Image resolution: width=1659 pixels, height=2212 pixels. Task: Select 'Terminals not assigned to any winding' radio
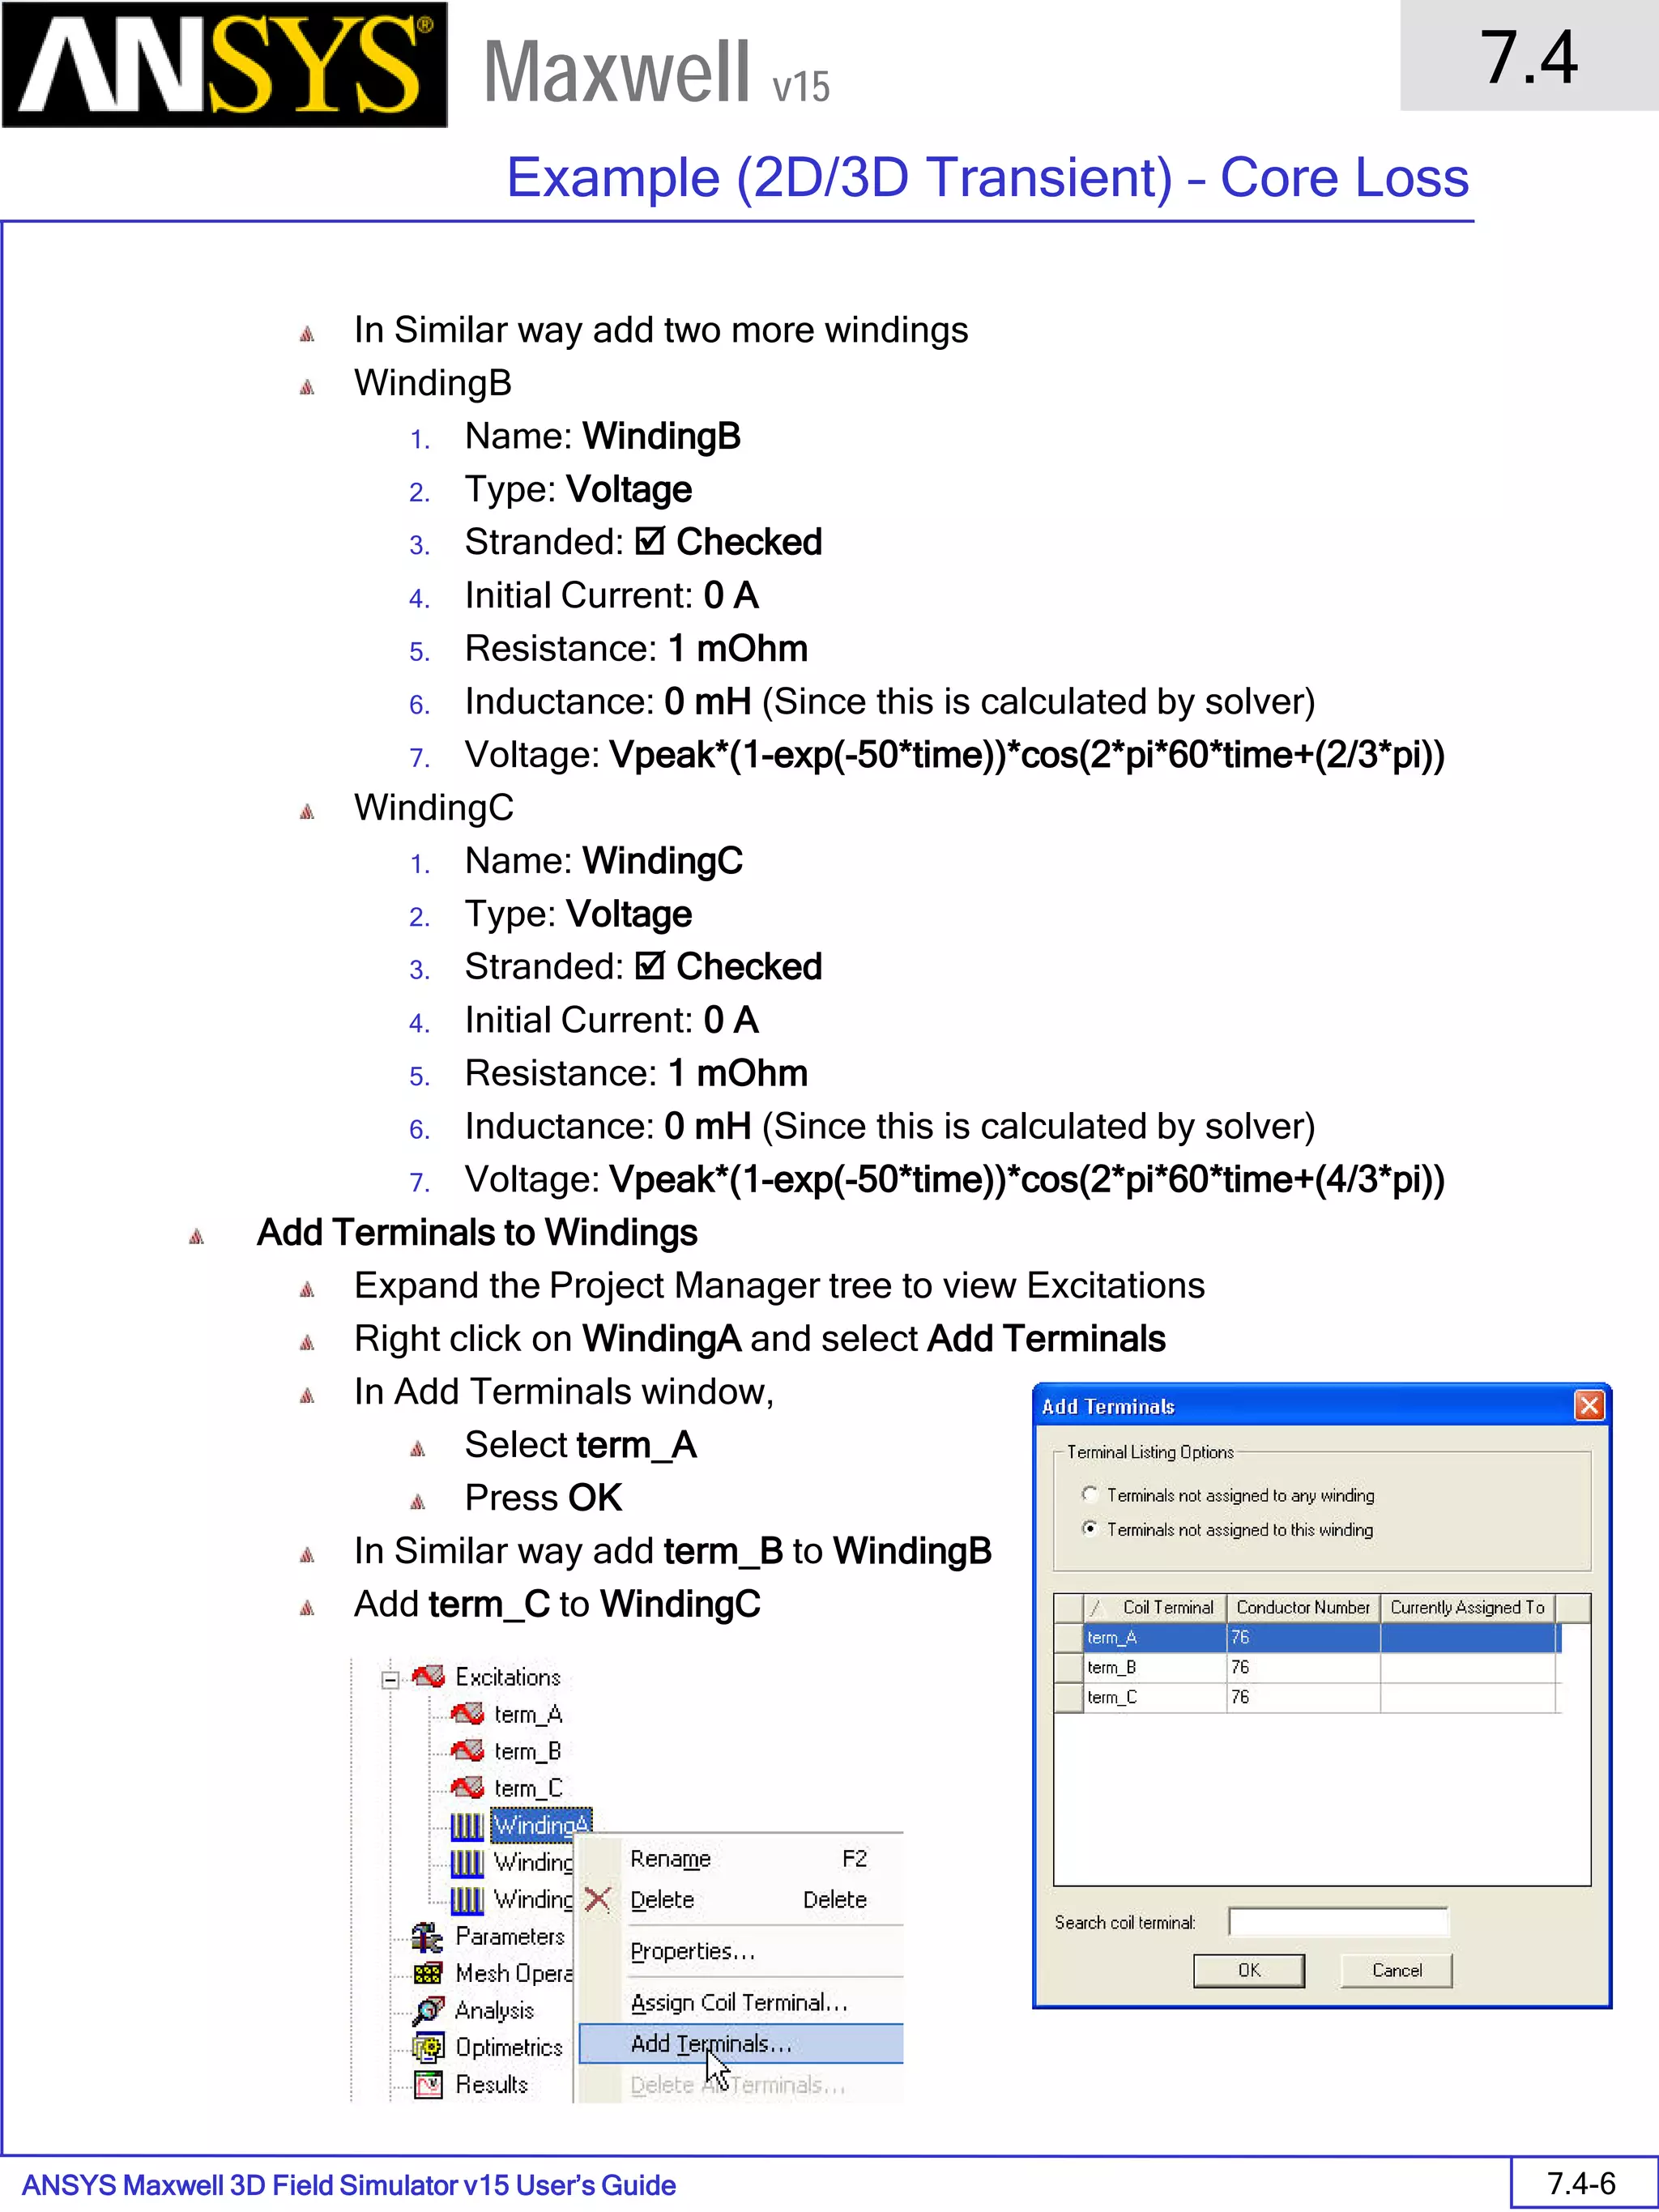(1090, 1494)
